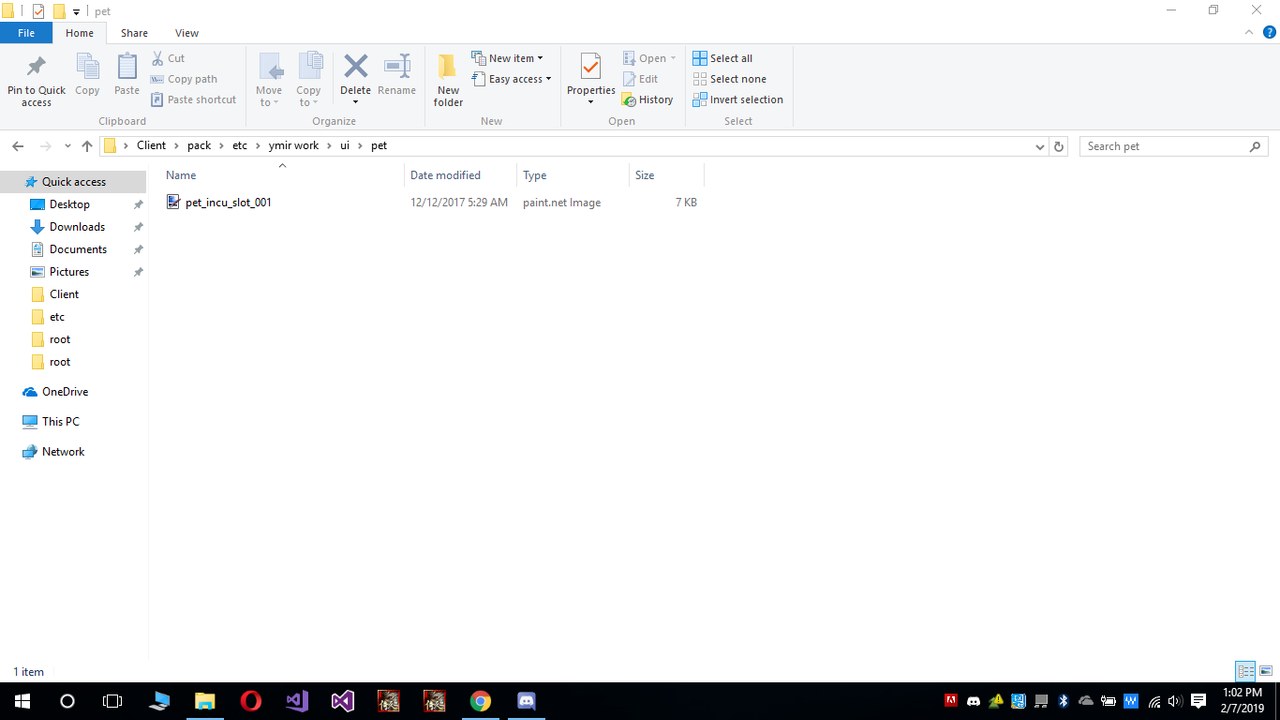Select the Home ribbon tab
The width and height of the screenshot is (1280, 720).
pyautogui.click(x=80, y=33)
